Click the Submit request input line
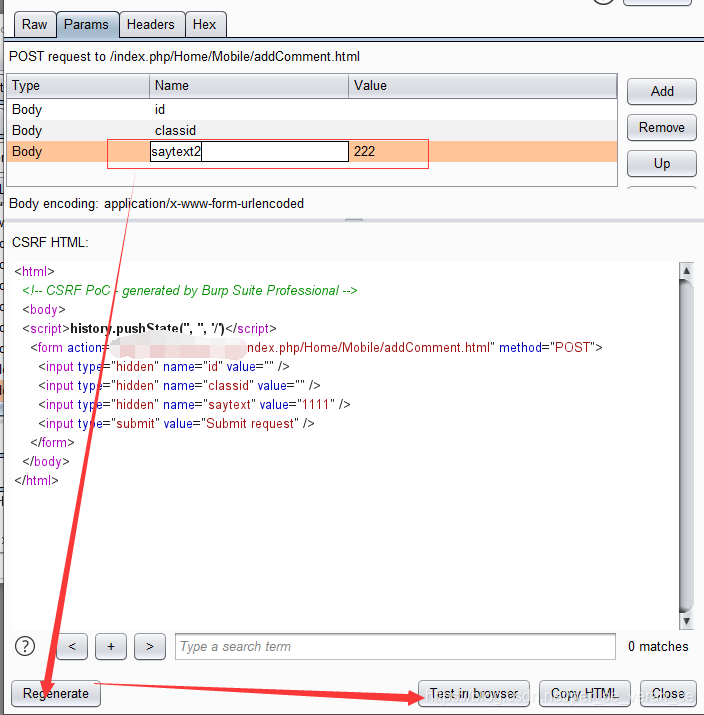Viewport: 704px width, 715px height. (176, 424)
